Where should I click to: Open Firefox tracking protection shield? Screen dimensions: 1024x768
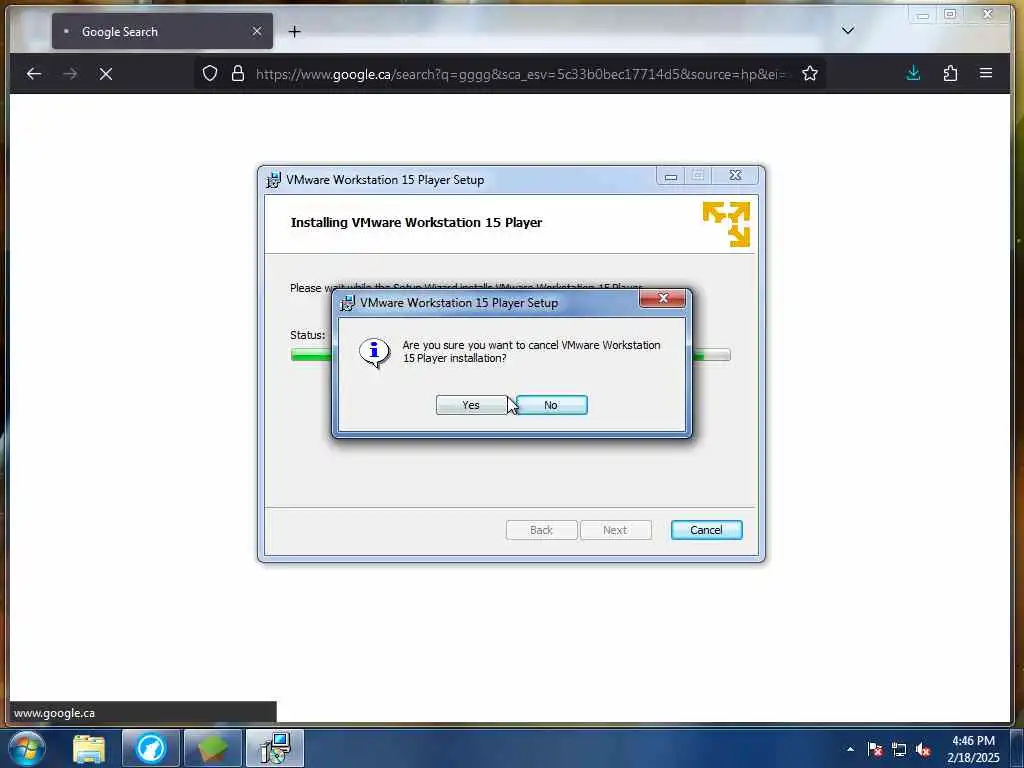[210, 74]
